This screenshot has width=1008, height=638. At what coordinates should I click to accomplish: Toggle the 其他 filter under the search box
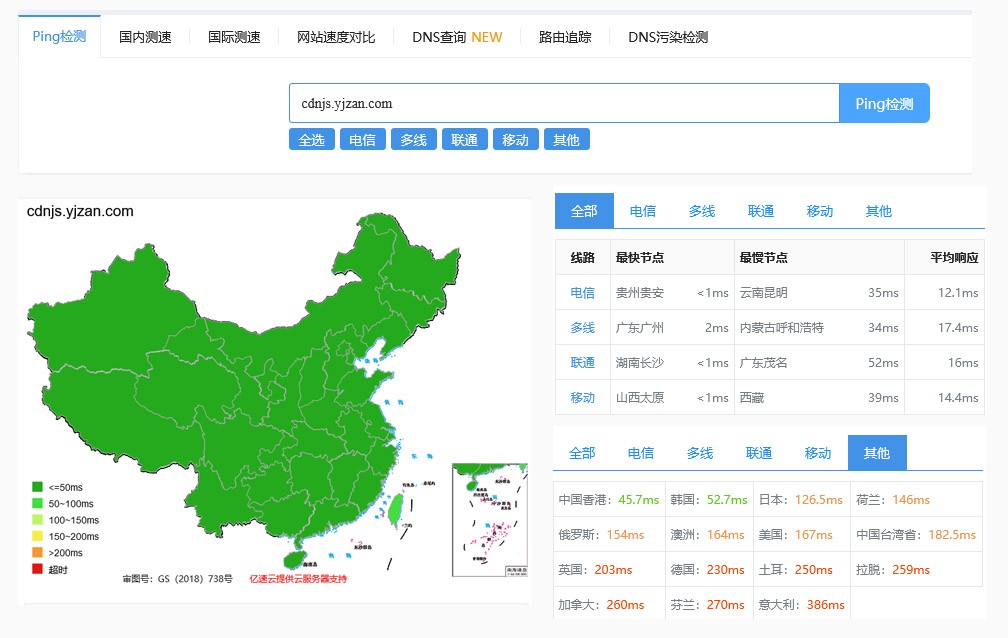[566, 140]
